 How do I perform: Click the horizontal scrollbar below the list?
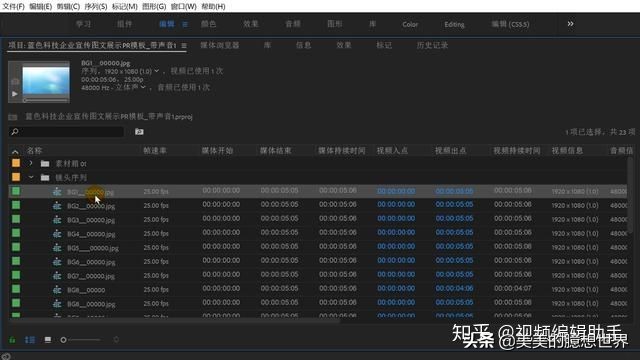(x=174, y=320)
